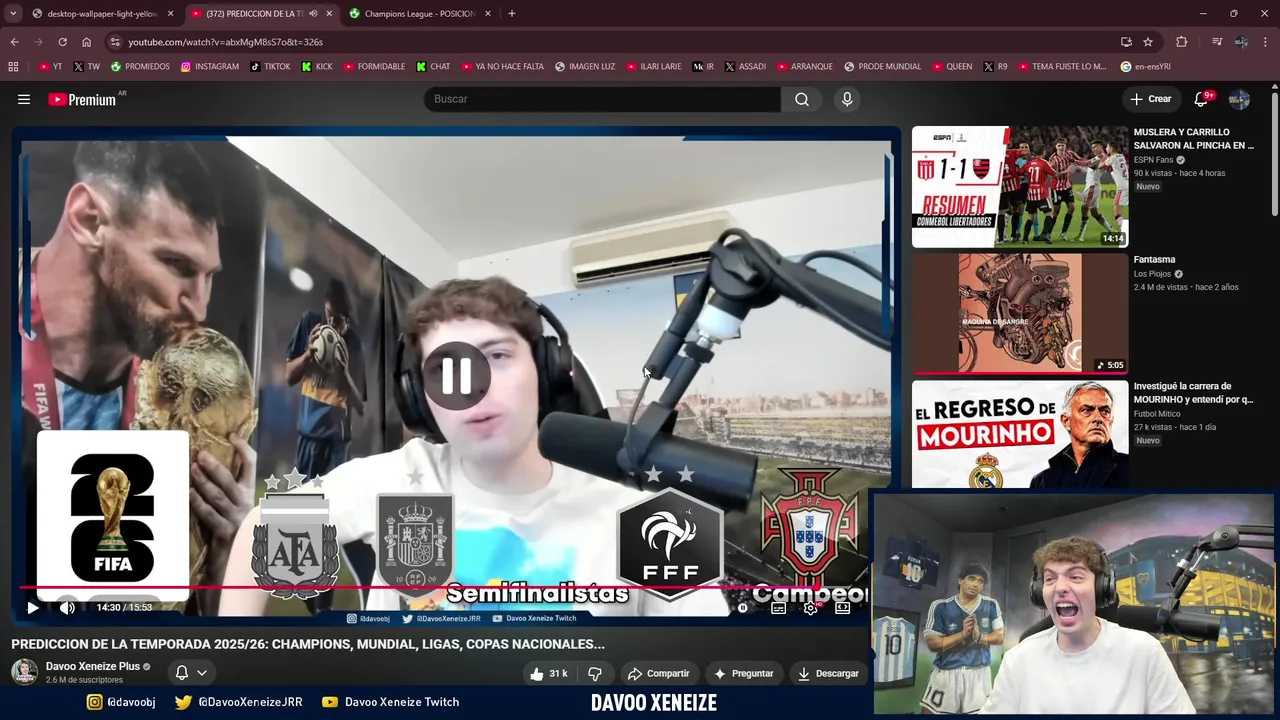
Task: Click the youtube.com address bar URL
Action: point(225,42)
